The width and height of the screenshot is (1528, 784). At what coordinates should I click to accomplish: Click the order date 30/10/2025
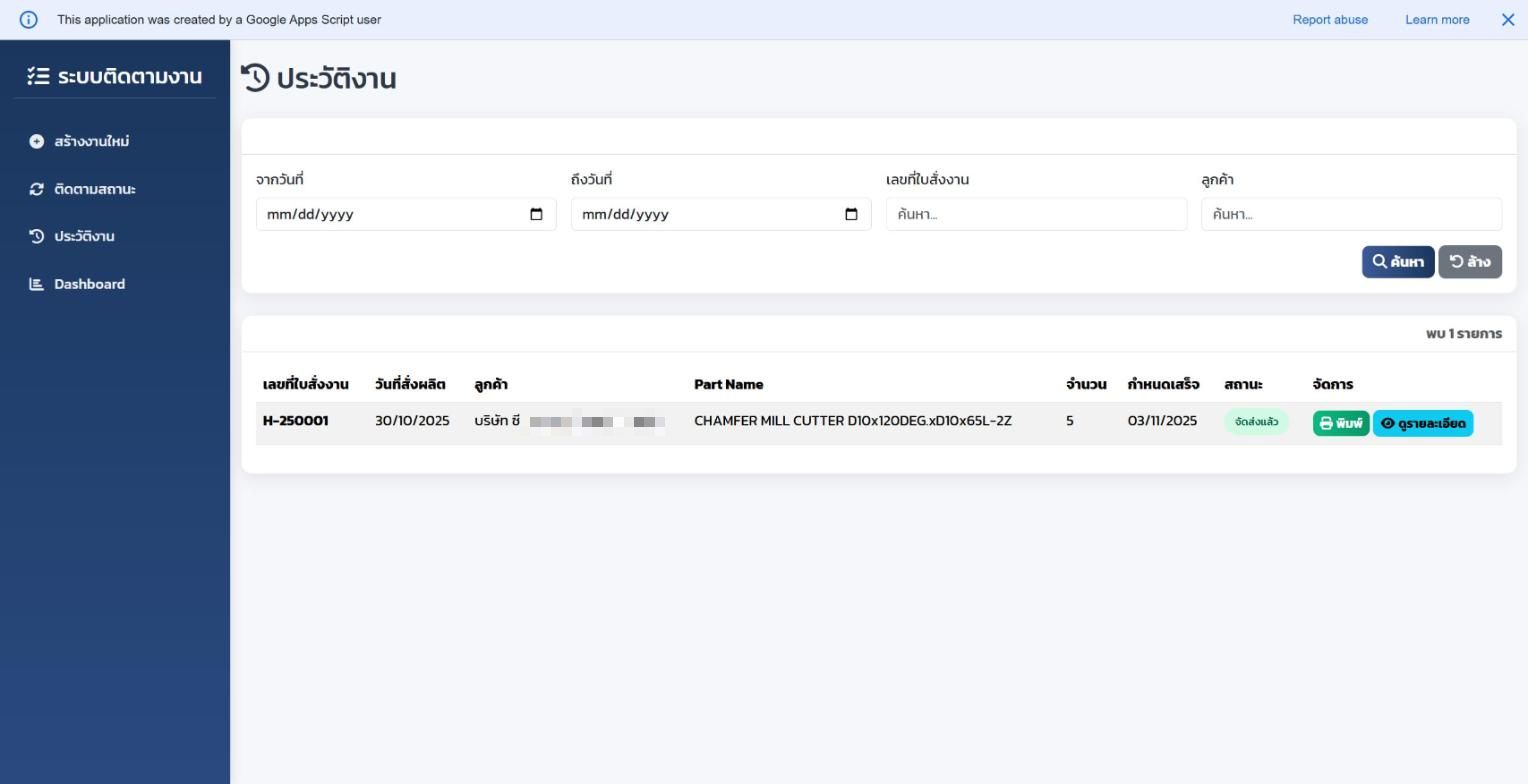click(412, 421)
